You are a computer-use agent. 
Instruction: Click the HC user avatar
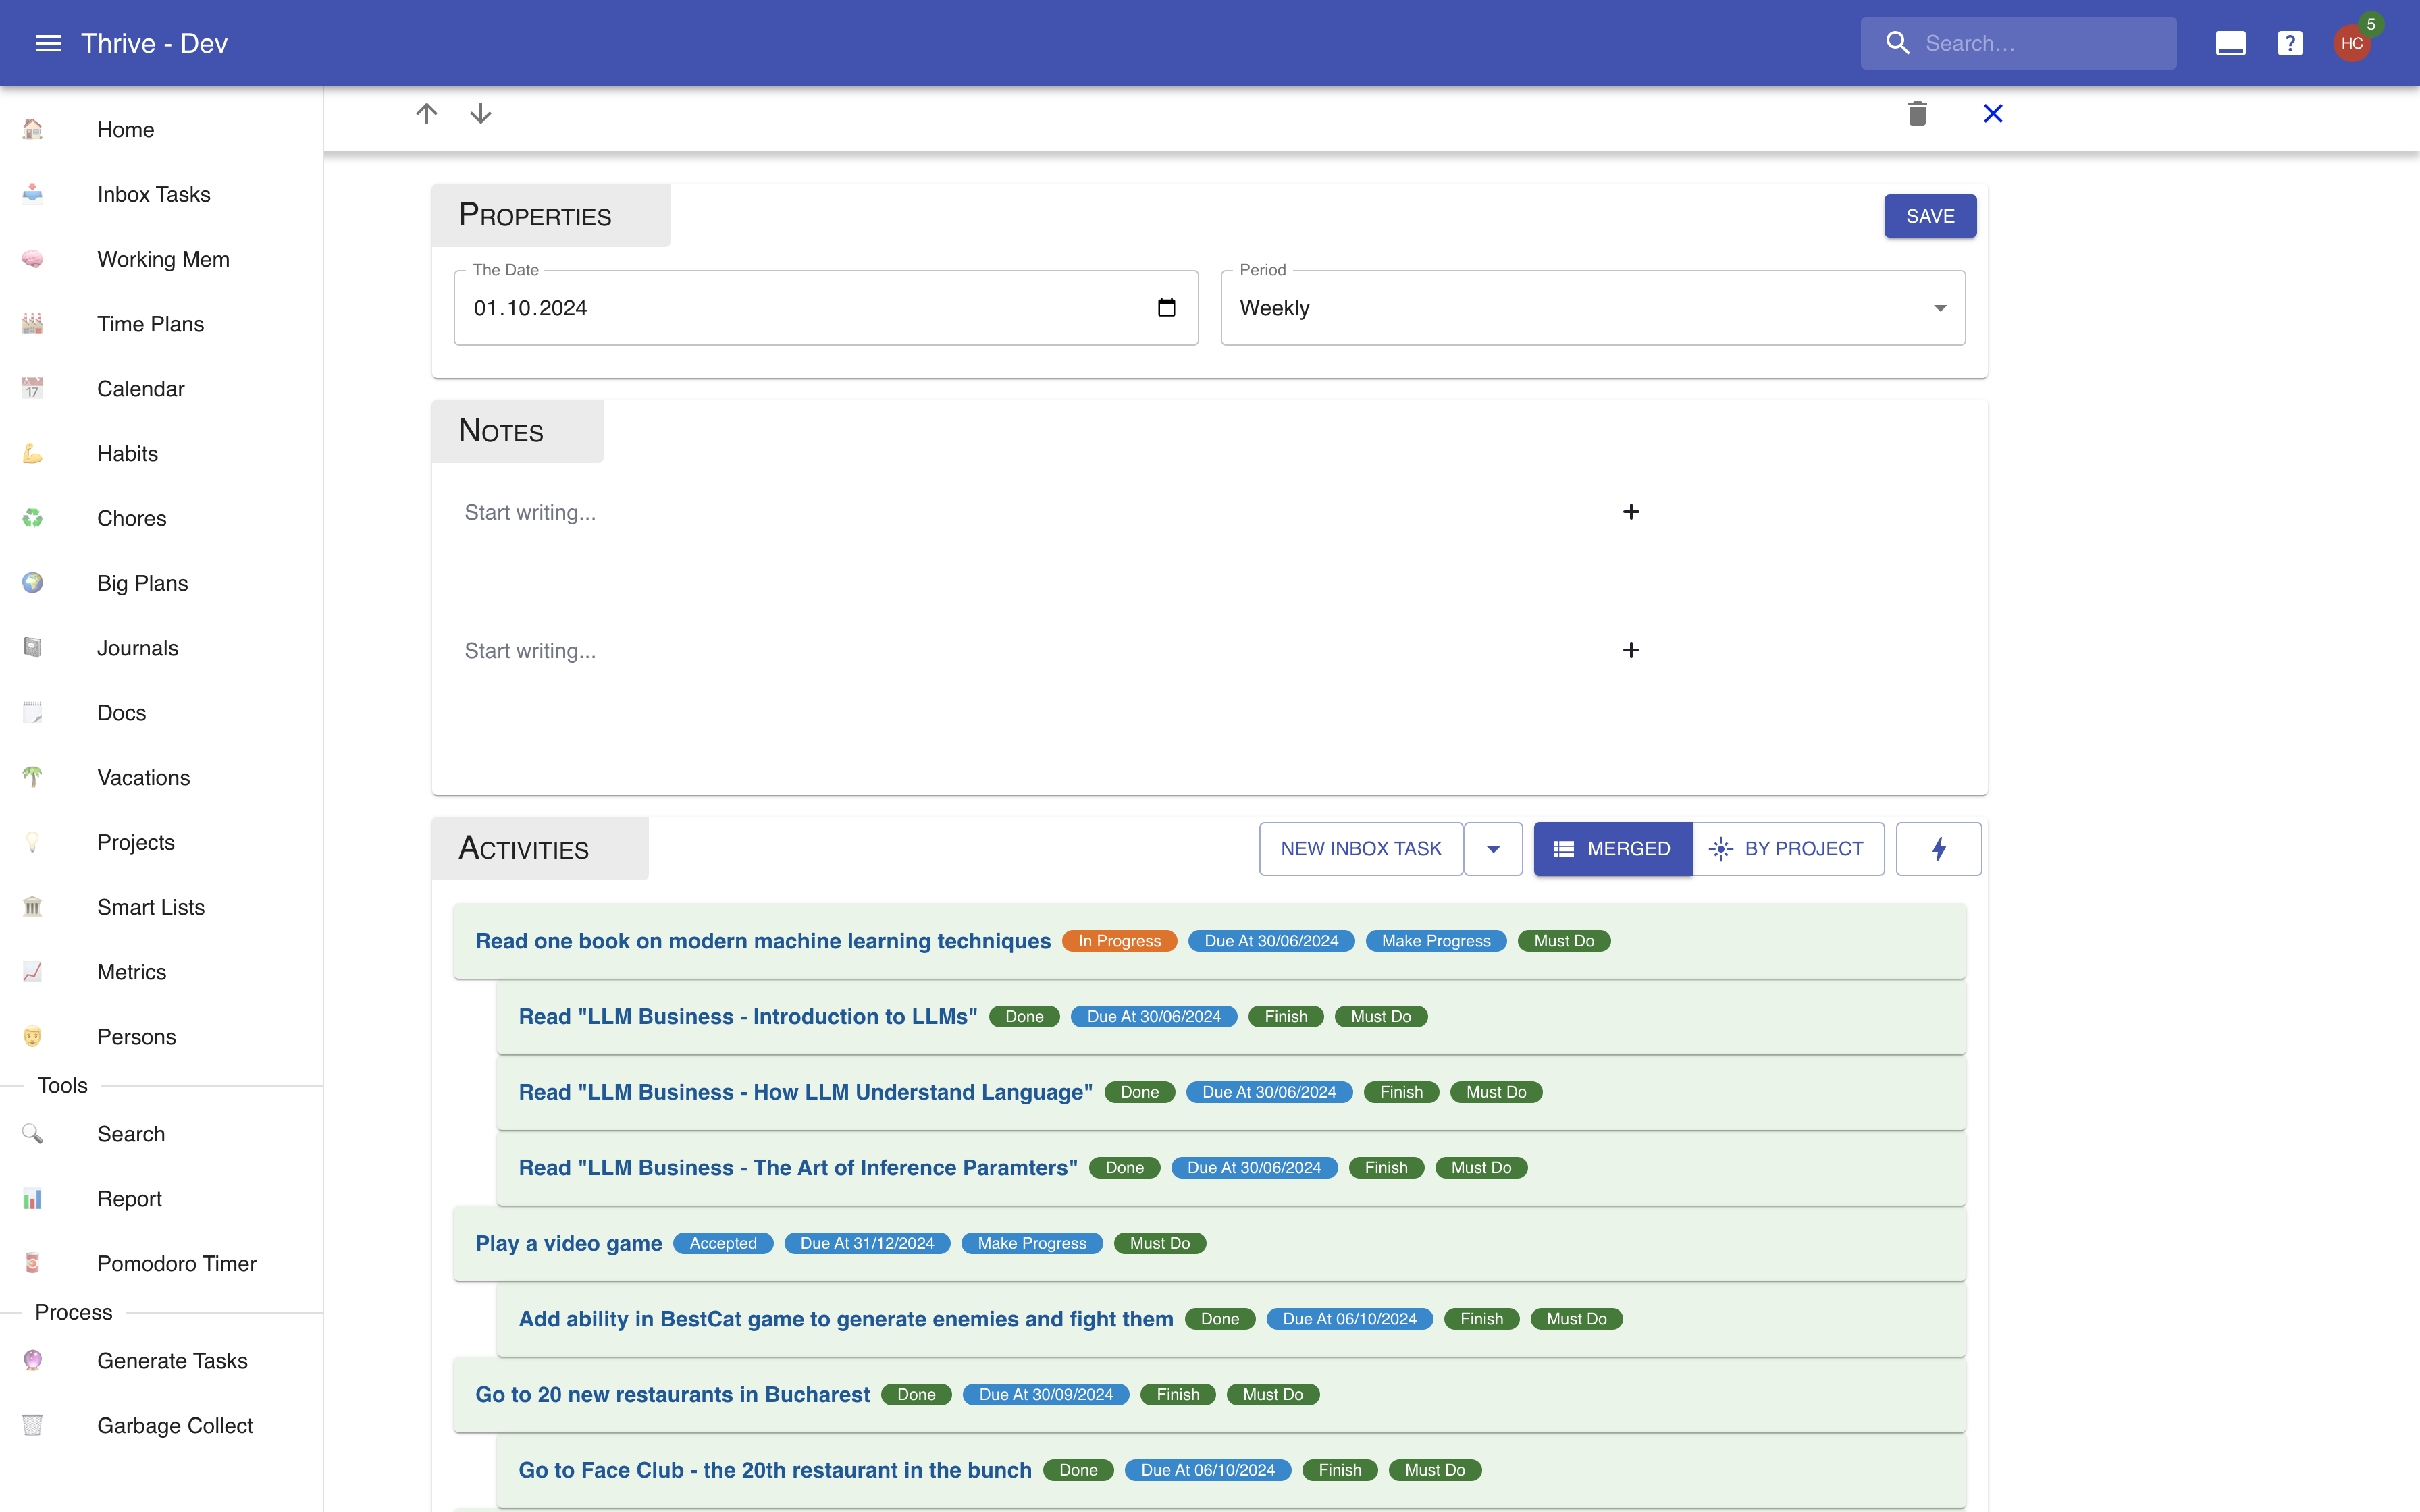[x=2352, y=43]
